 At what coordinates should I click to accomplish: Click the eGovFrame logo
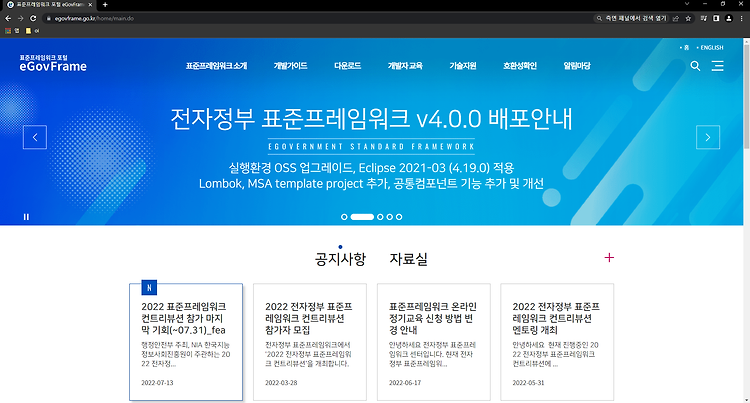pyautogui.click(x=53, y=64)
